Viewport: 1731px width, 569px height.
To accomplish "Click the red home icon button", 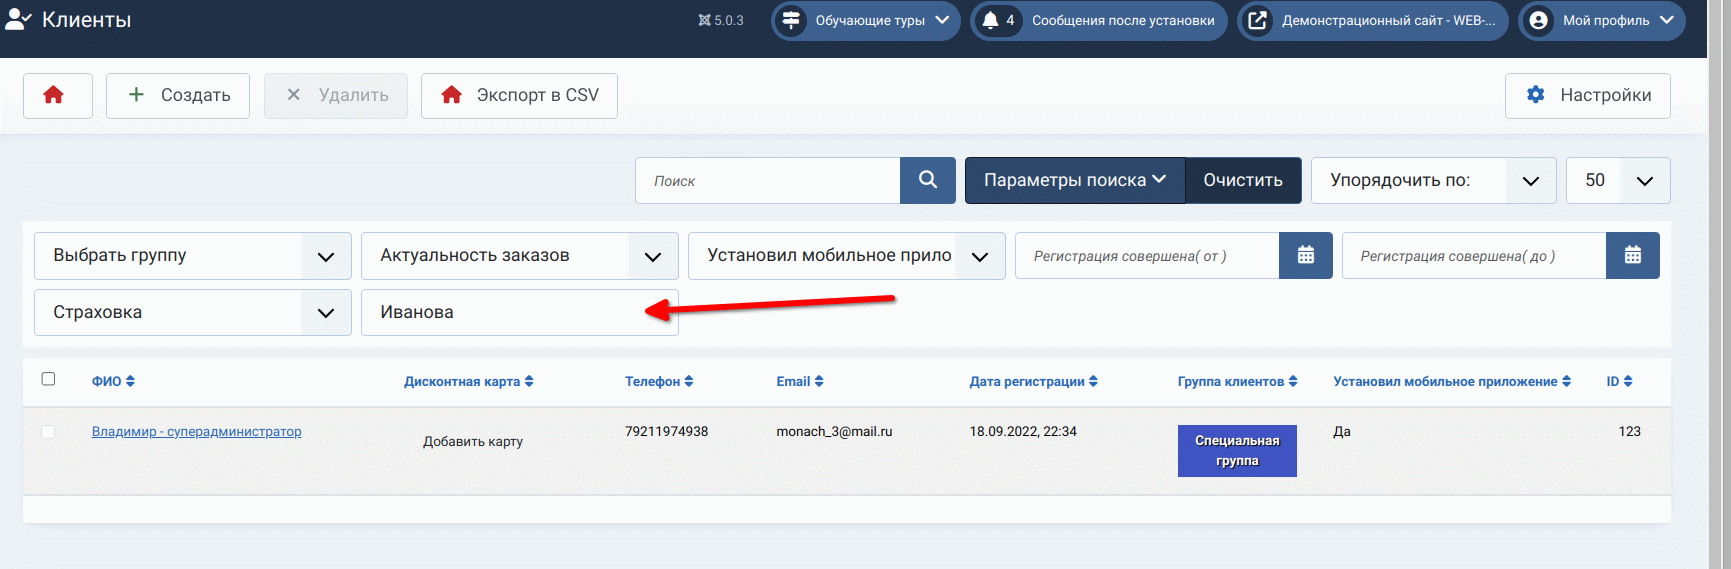I will 57,96.
